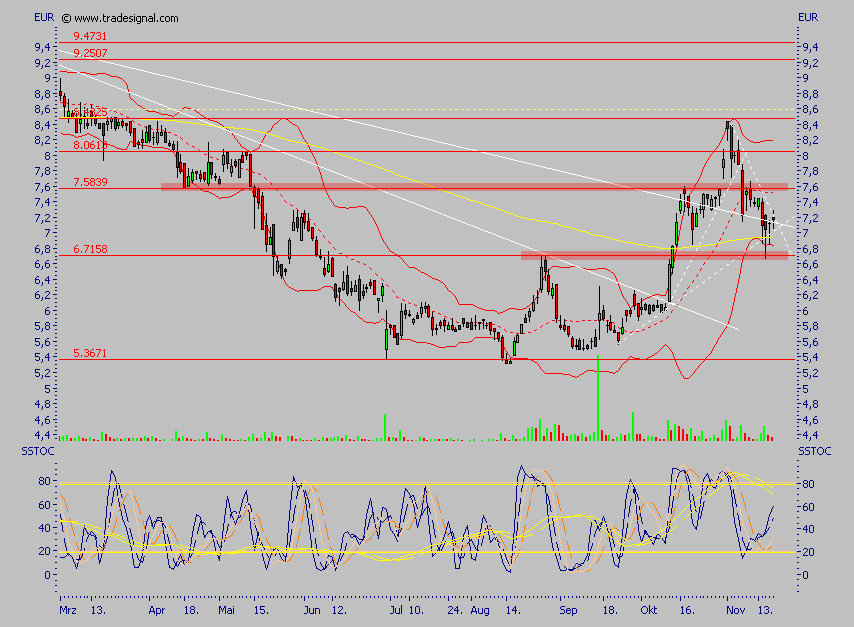The height and width of the screenshot is (627, 854).
Task: Click the Okt label on date axis
Action: (651, 607)
